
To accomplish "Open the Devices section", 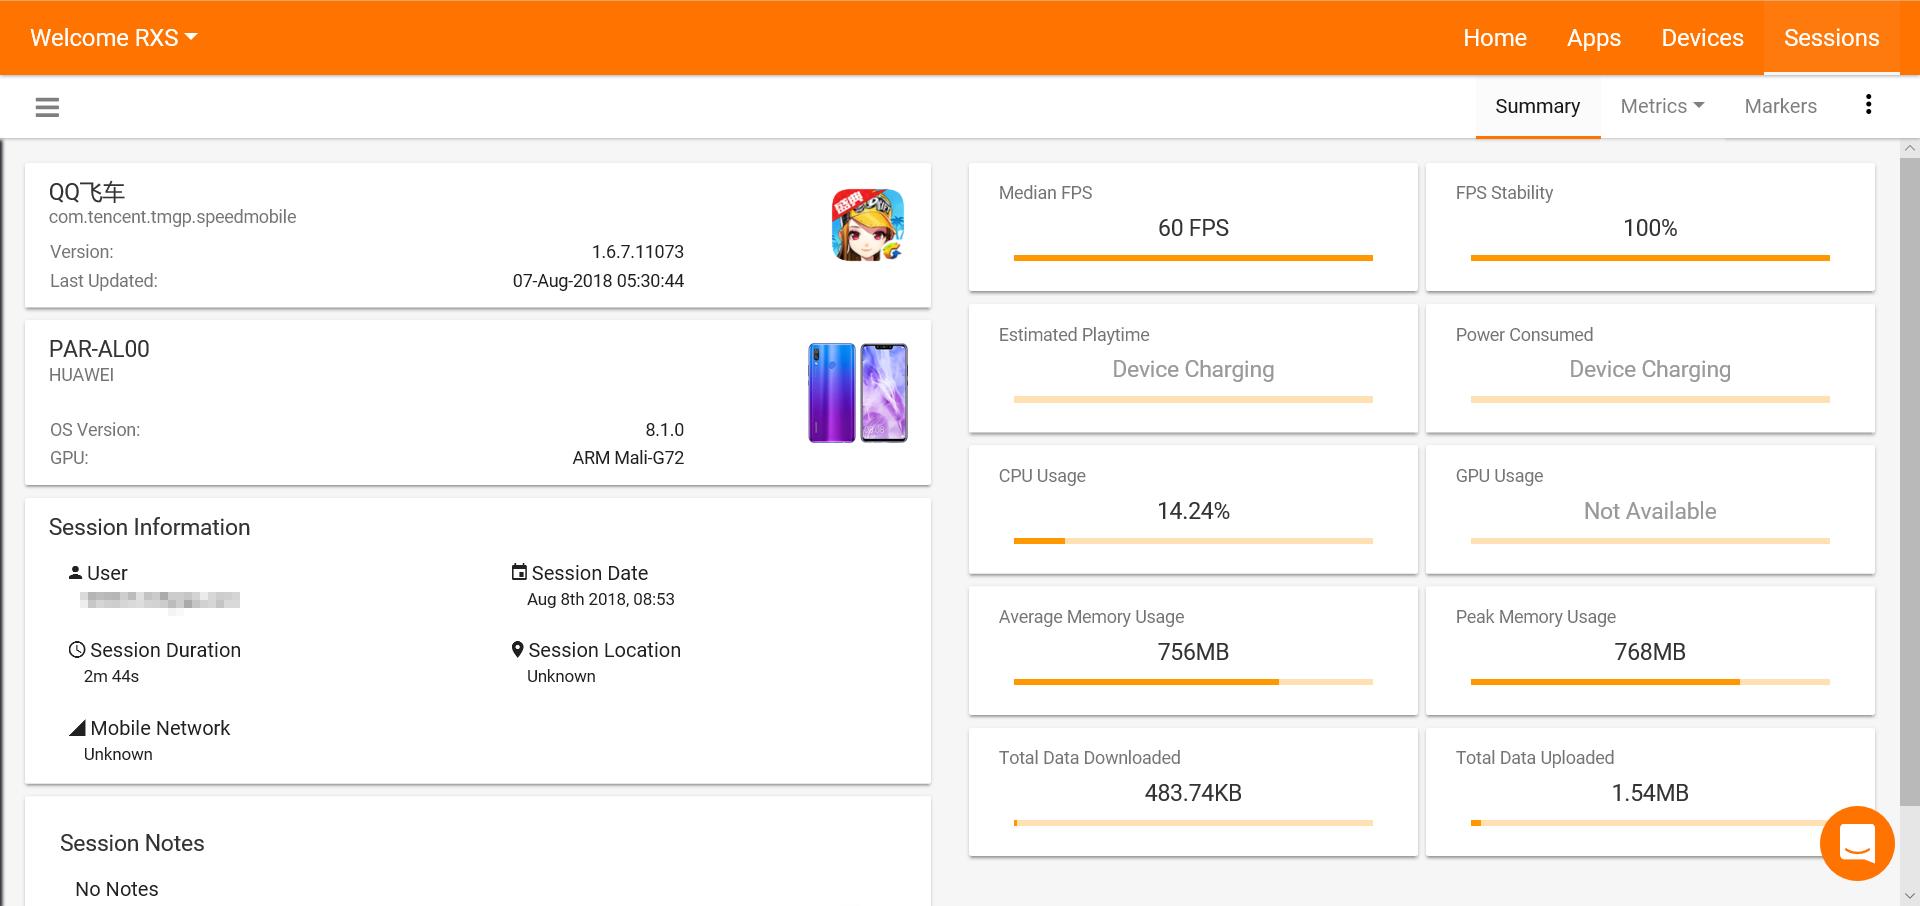I will pyautogui.click(x=1702, y=38).
